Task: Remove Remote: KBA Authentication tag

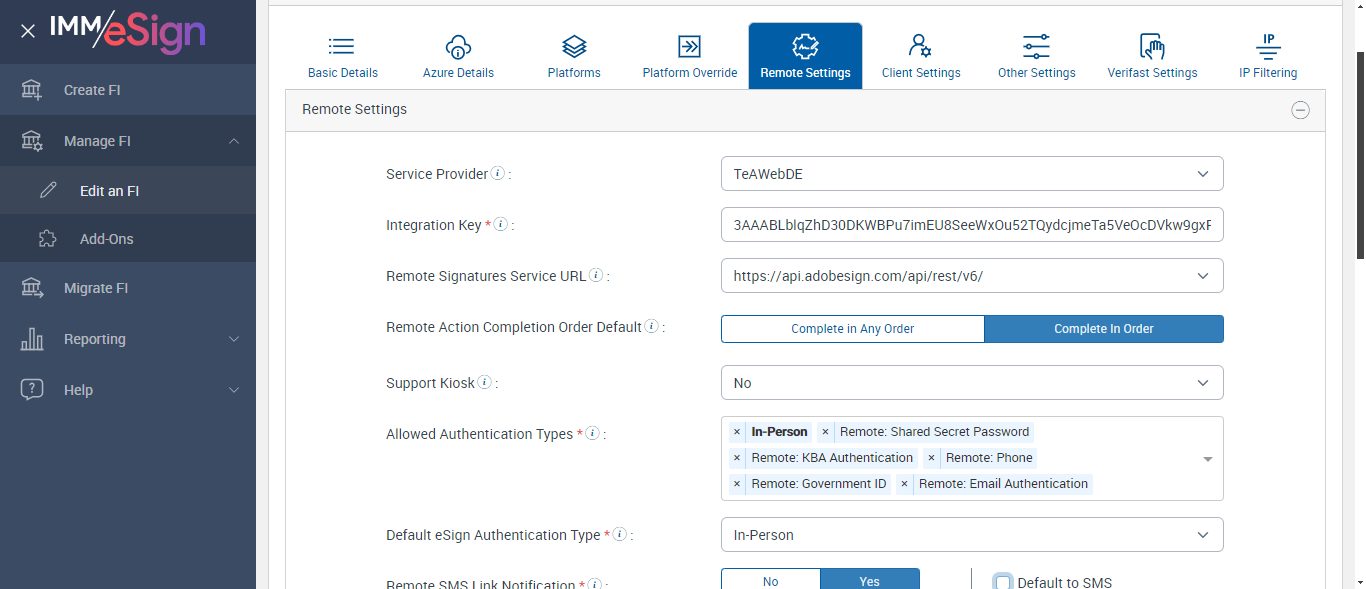Action: (x=737, y=458)
